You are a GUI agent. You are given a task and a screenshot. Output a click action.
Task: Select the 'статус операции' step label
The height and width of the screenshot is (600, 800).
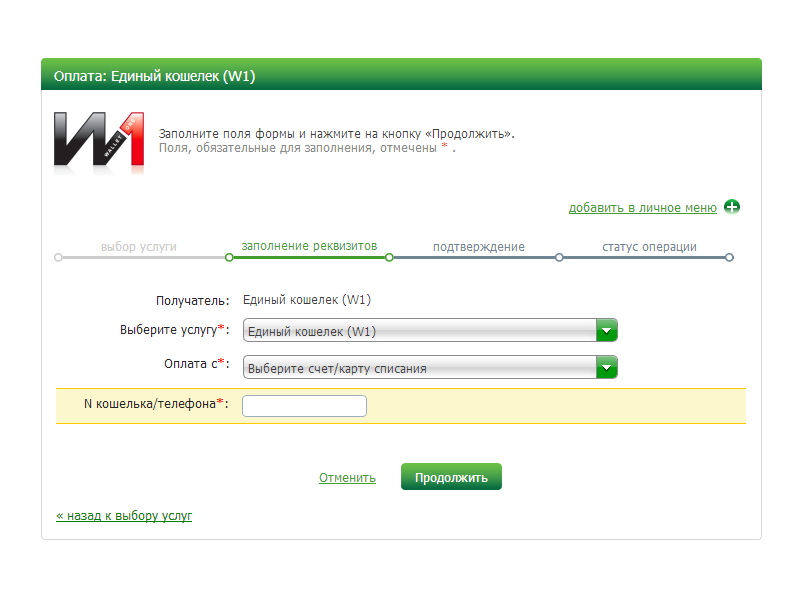coord(649,246)
